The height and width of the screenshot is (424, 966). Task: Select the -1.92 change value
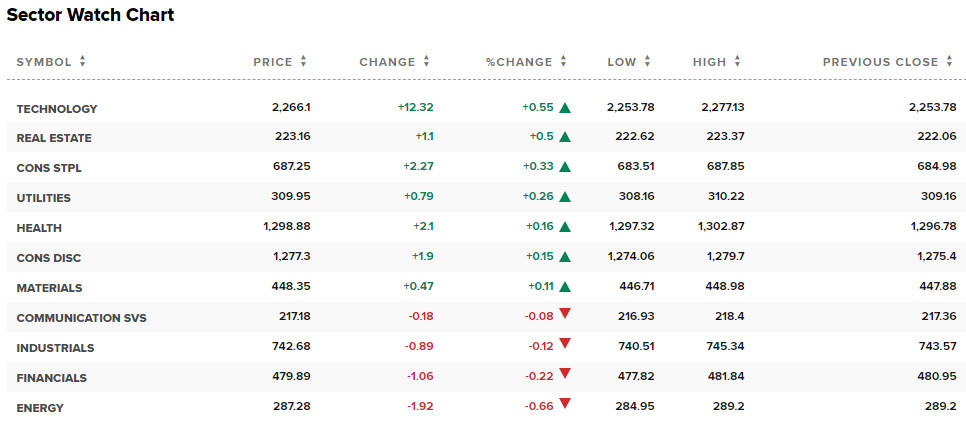point(420,406)
